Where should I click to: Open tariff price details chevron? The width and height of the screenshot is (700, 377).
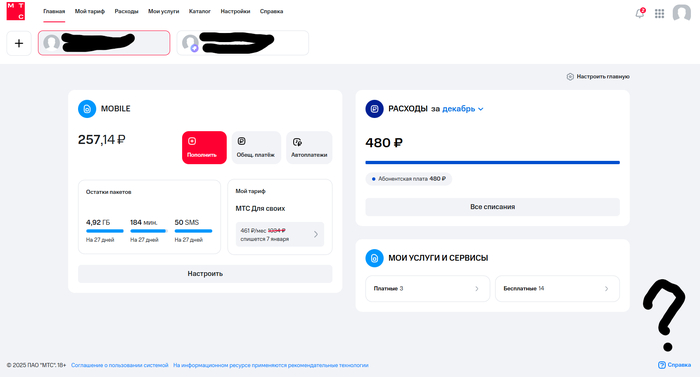point(316,235)
